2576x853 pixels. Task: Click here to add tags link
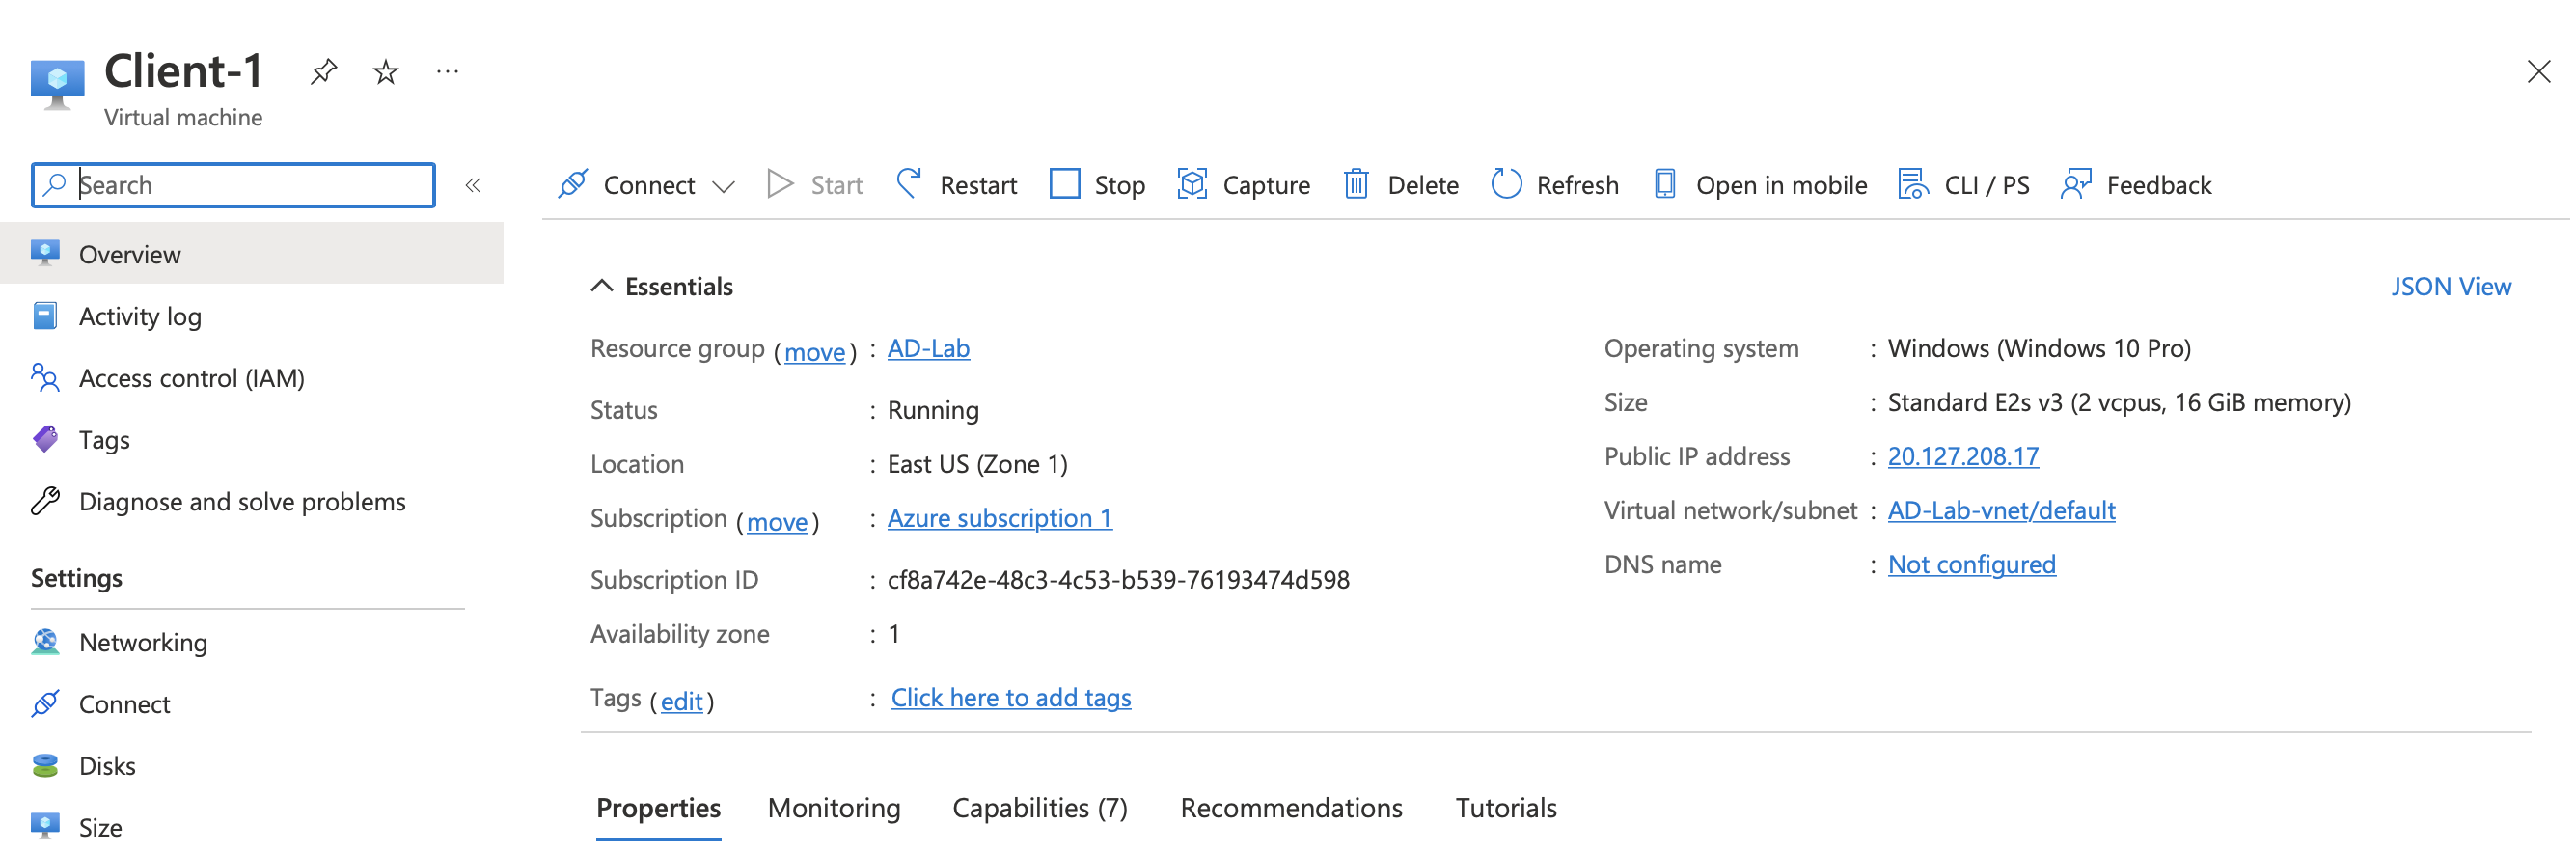click(x=1011, y=698)
